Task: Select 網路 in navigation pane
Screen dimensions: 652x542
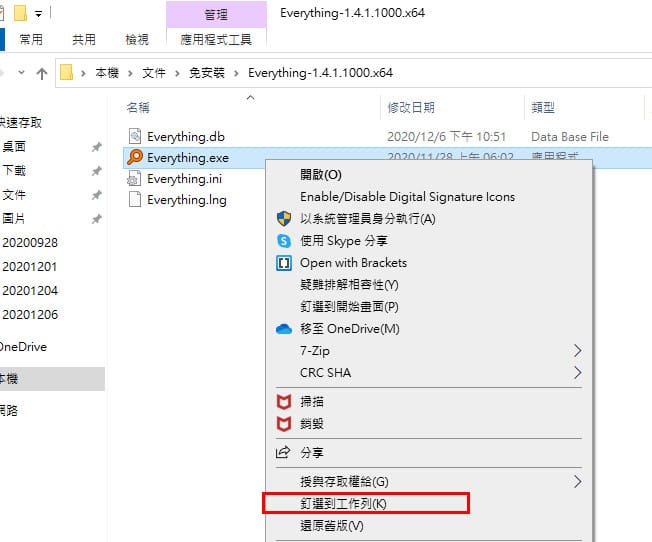Action: point(9,411)
